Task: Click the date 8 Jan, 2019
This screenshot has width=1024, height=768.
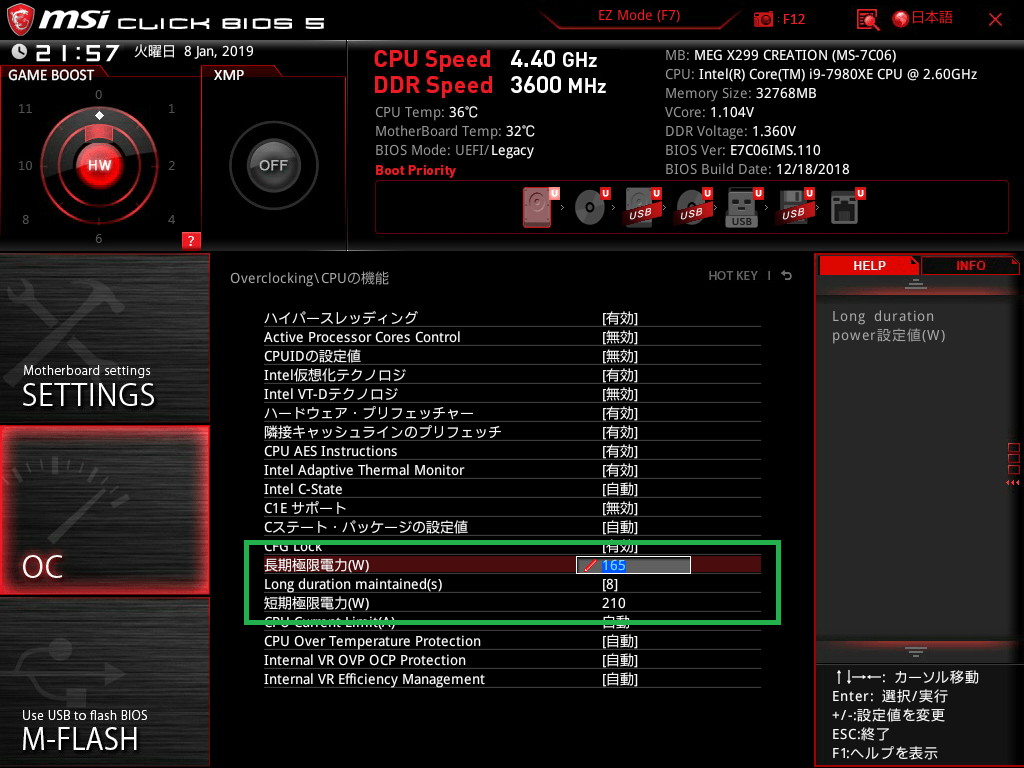Action: [x=218, y=51]
